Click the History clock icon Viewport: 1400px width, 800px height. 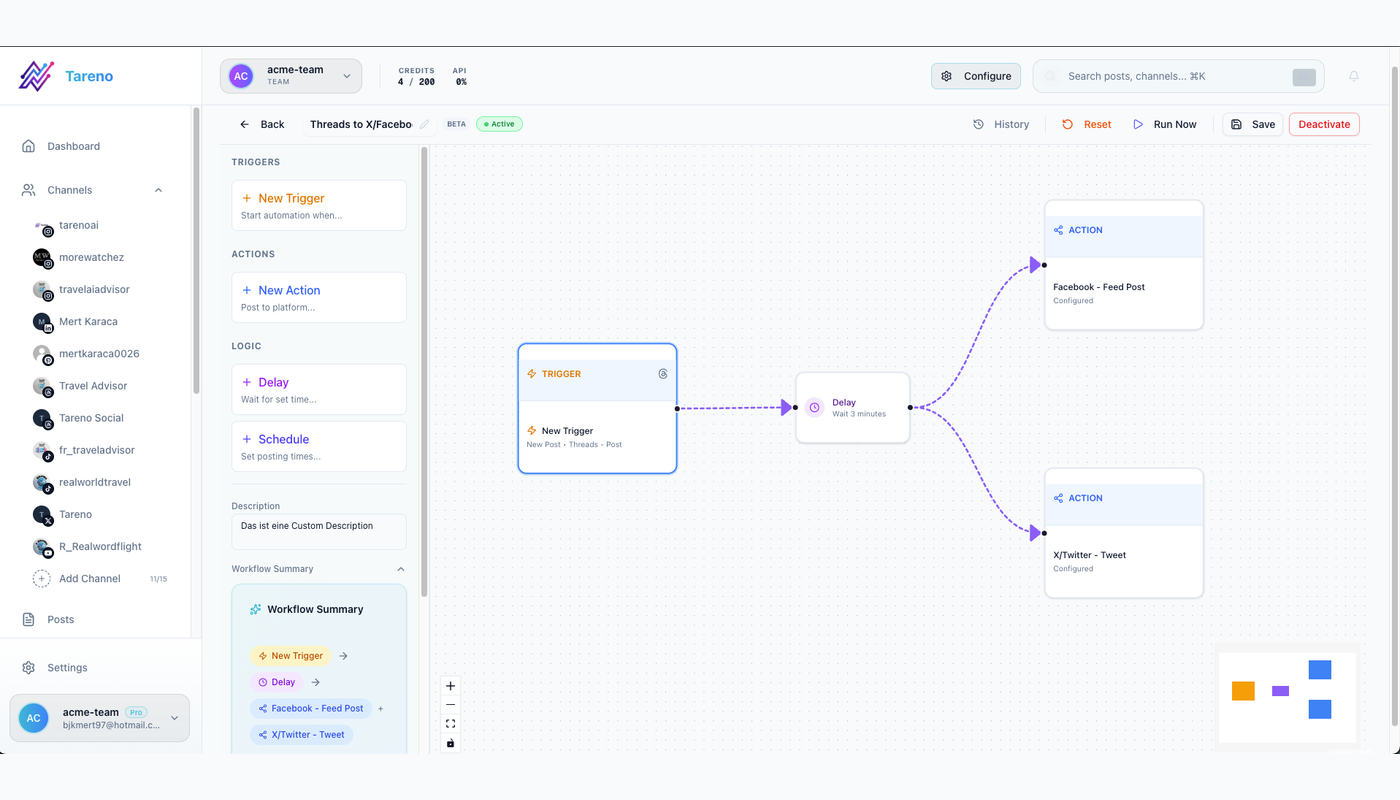click(x=978, y=124)
